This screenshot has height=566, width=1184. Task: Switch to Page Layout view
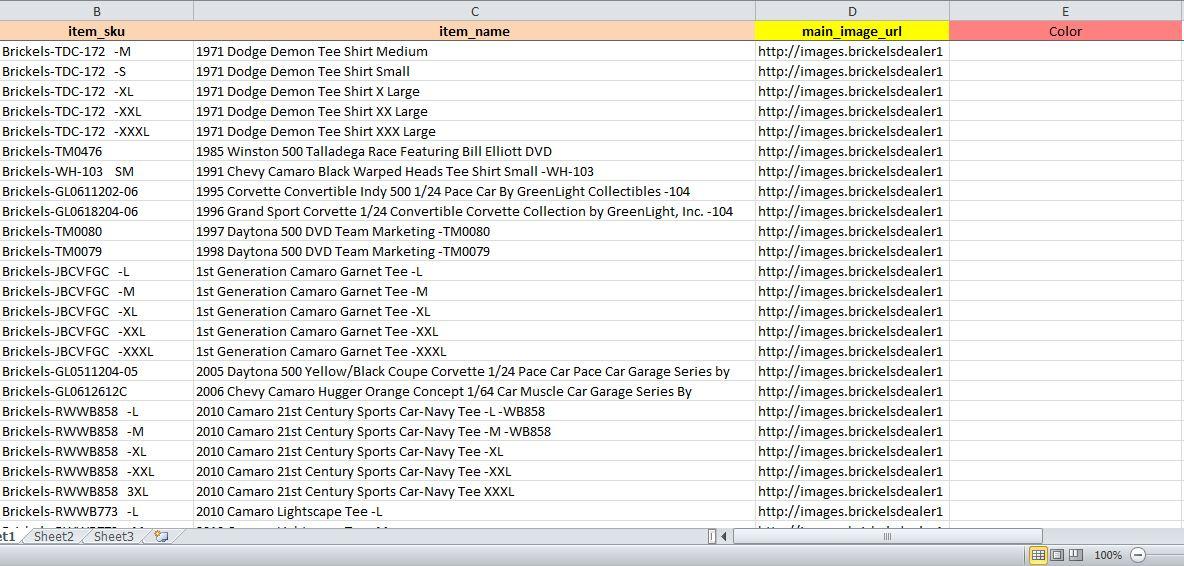1057,555
